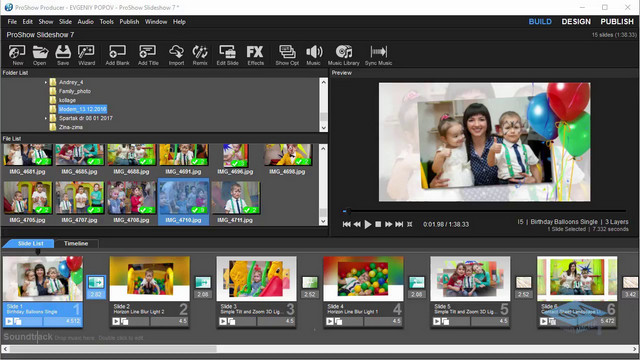Click transition icon after Slide 3
Screen dimensions: 640x360
tap(310, 282)
